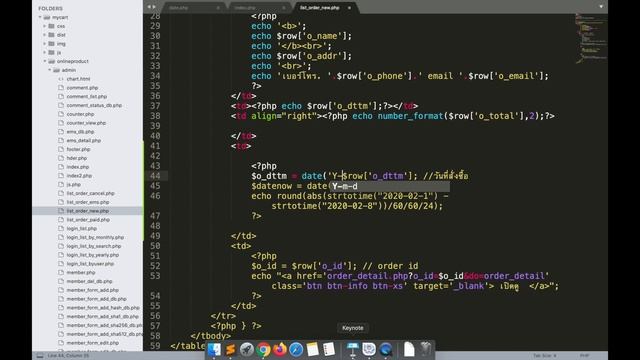Open login_list_by_search.php in sidebar

(x=94, y=246)
